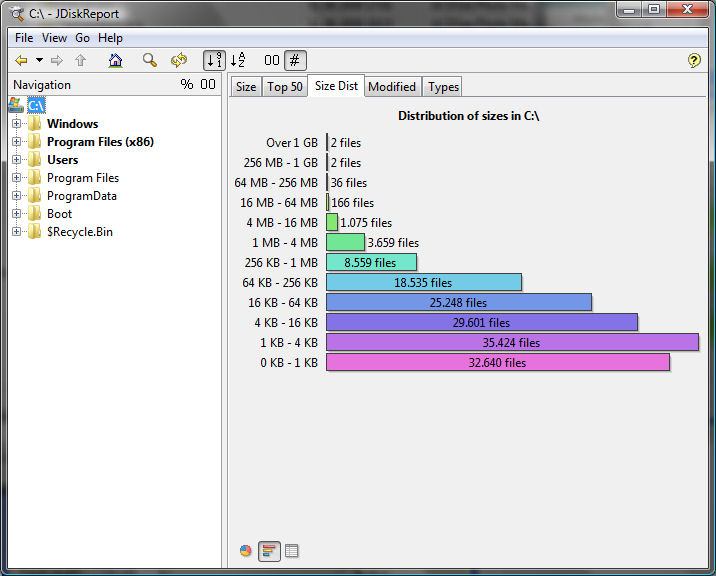Viewport: 716px width, 576px height.
Task: Select the Size Dist tab
Action: pos(336,86)
